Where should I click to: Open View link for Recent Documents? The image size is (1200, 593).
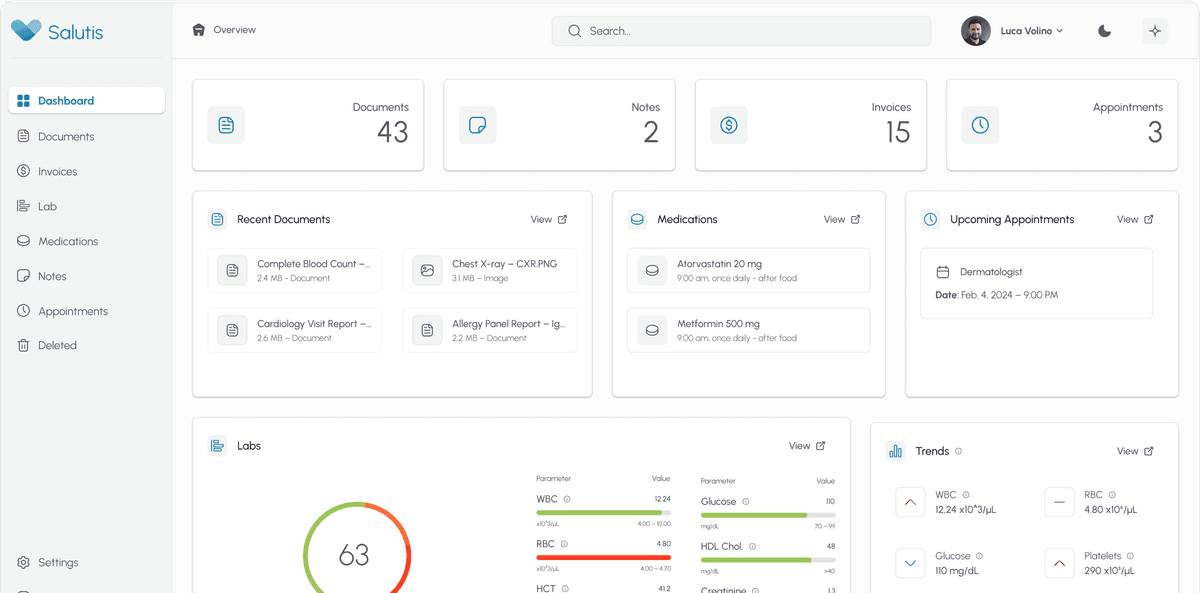pos(549,219)
